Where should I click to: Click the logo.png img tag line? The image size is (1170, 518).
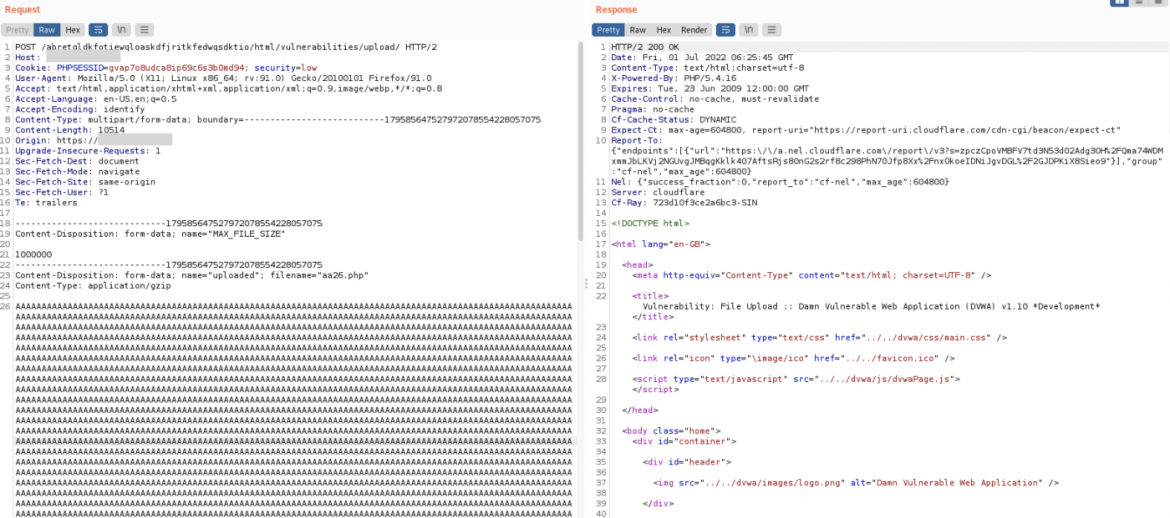(856, 483)
